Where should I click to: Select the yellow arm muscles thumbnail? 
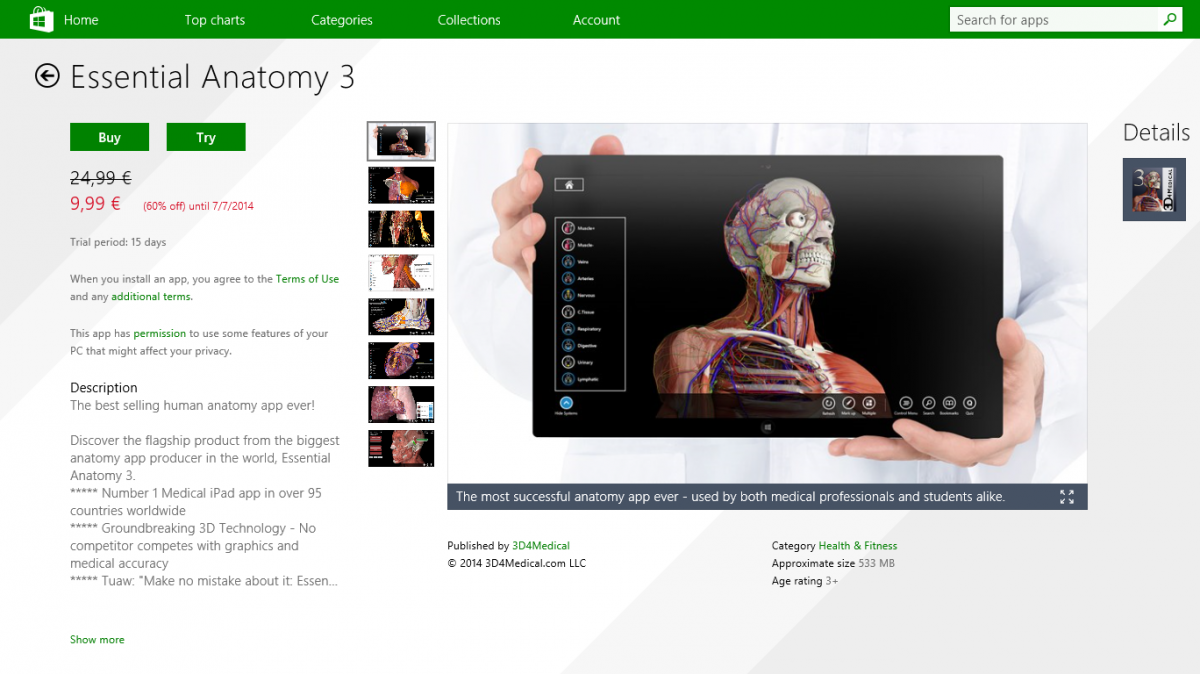coord(401,229)
